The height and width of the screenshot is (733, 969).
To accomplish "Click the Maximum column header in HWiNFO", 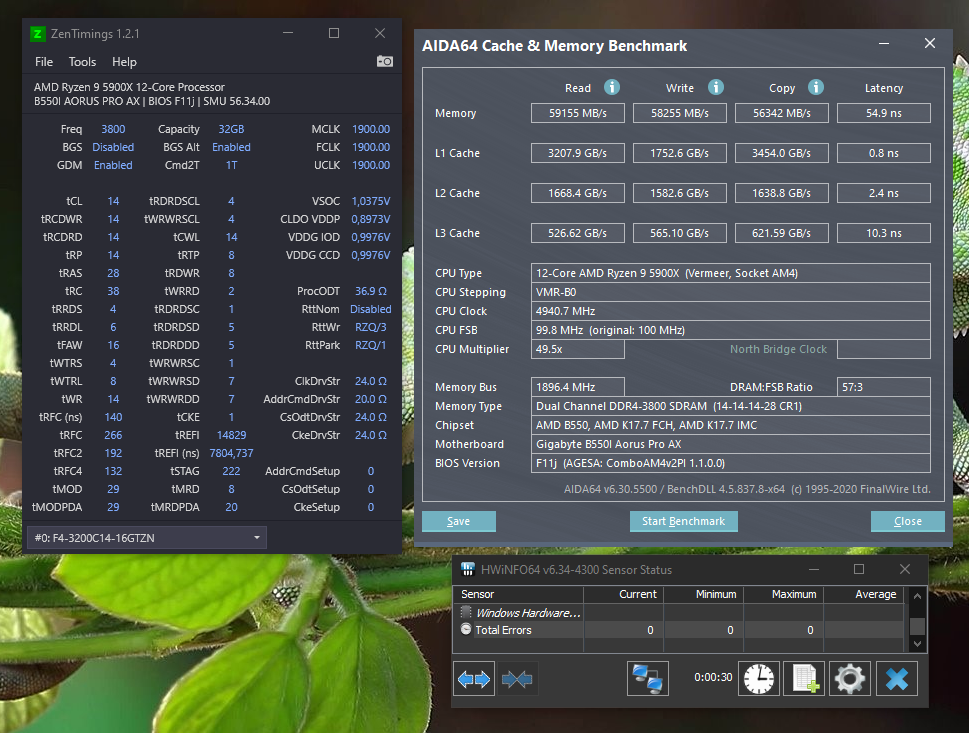I will (x=783, y=594).
